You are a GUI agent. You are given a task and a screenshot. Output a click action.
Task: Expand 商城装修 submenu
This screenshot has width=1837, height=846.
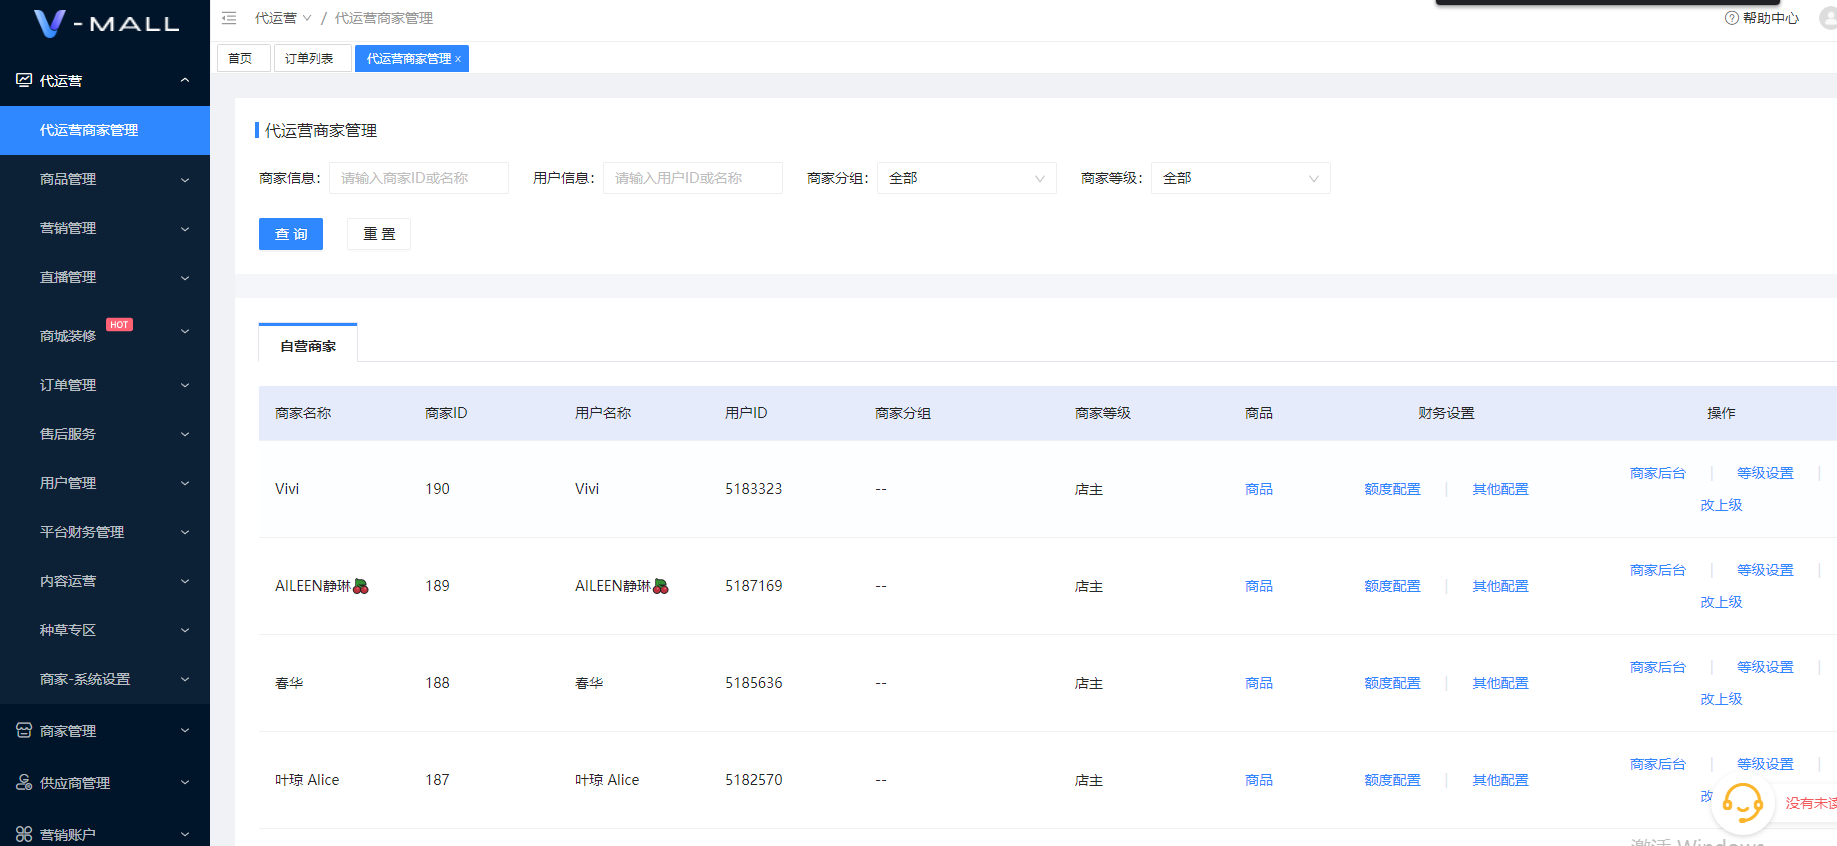pyautogui.click(x=185, y=331)
